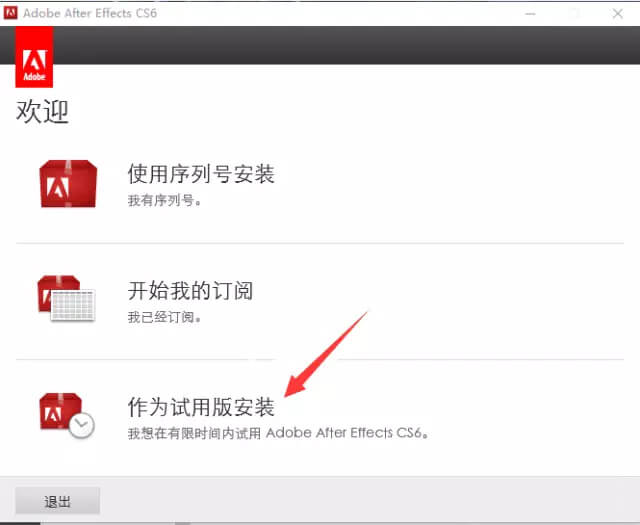Select 开始我的订阅 option
The width and height of the screenshot is (640, 525).
190,291
